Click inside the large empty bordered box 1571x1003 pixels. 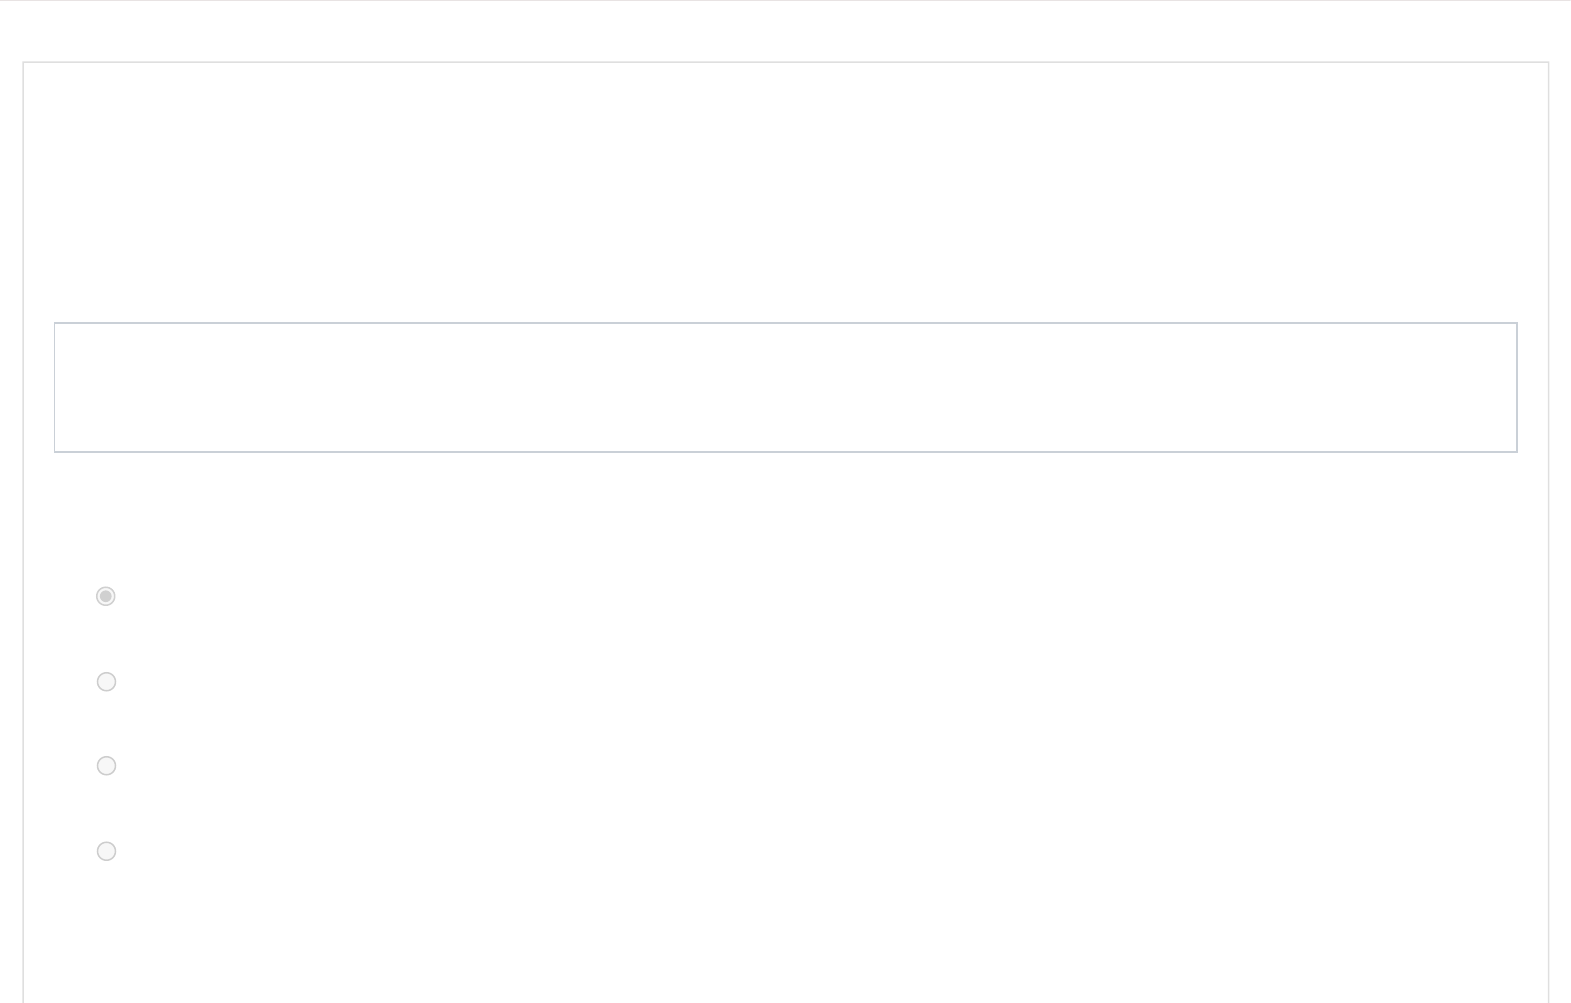[785, 387]
